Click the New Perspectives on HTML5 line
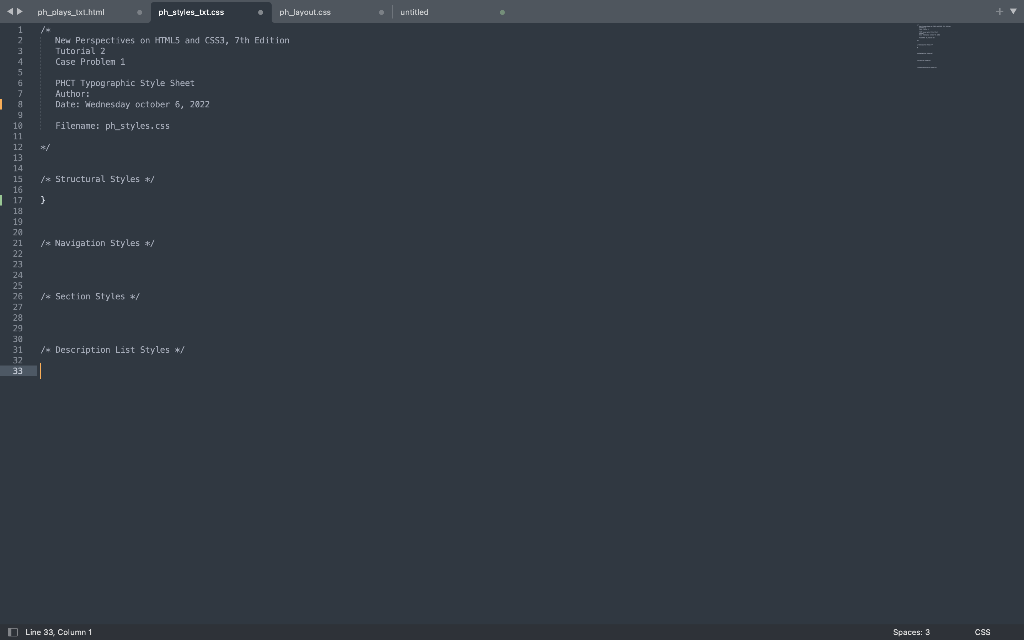Image resolution: width=1024 pixels, height=640 pixels. (x=172, y=40)
